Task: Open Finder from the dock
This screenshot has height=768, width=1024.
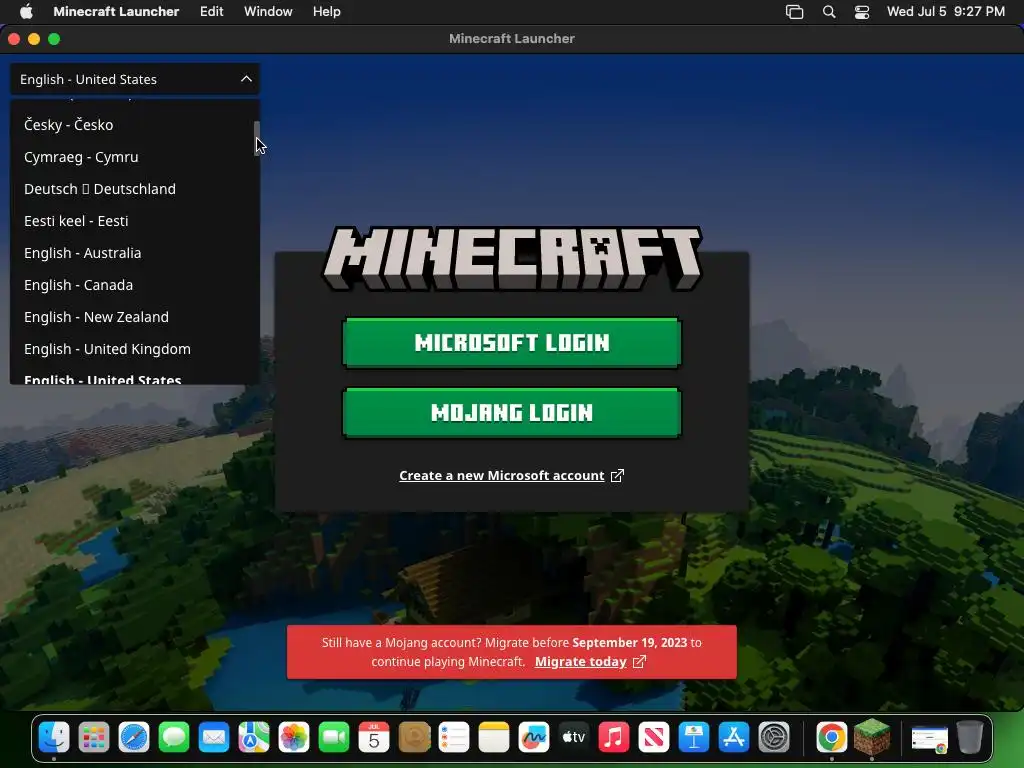Action: coord(54,738)
